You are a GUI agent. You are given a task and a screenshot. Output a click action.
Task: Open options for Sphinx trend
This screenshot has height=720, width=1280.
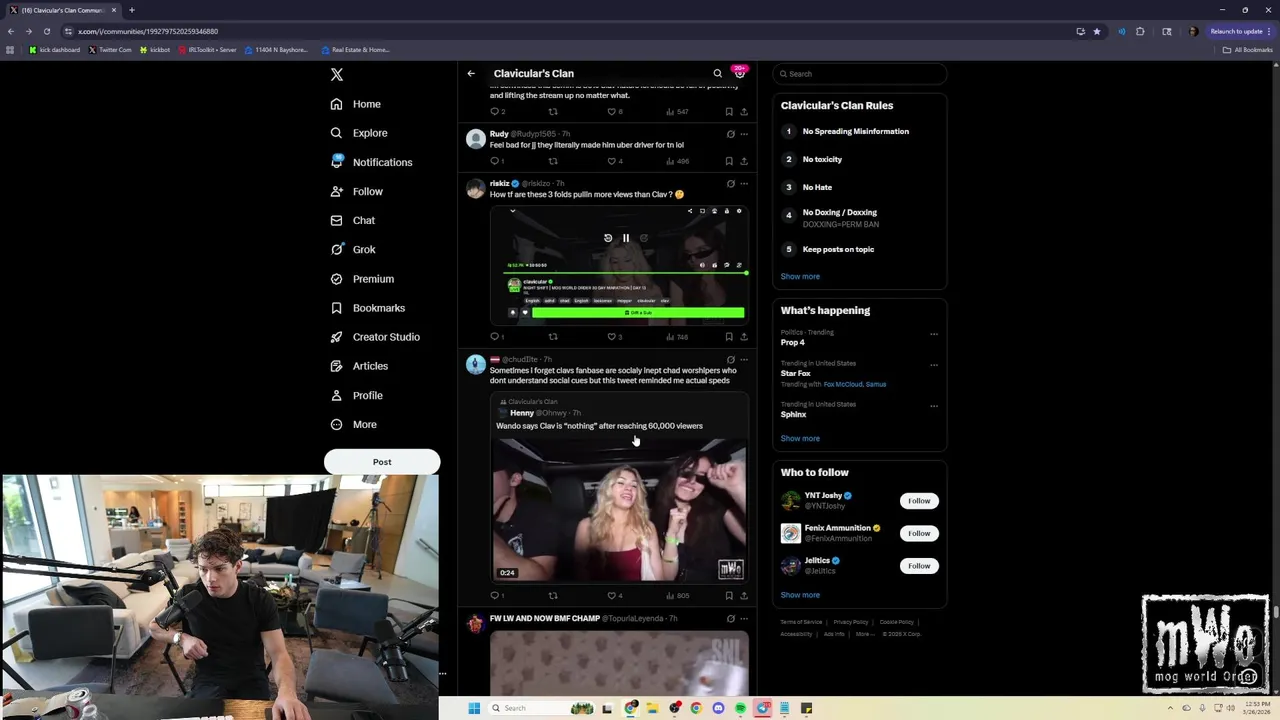pyautogui.click(x=934, y=406)
